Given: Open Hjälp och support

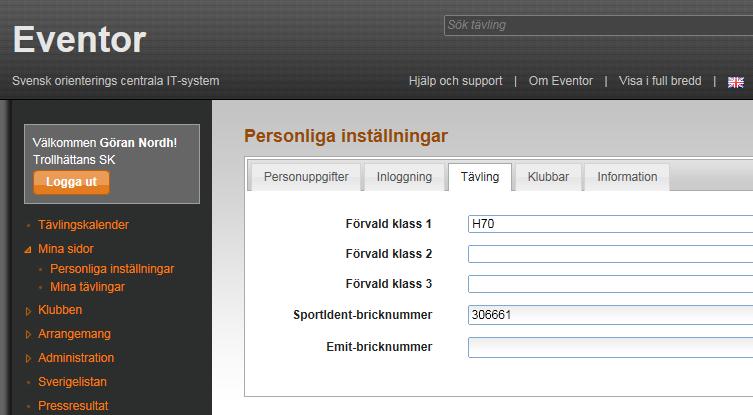Looking at the screenshot, I should pos(455,81).
